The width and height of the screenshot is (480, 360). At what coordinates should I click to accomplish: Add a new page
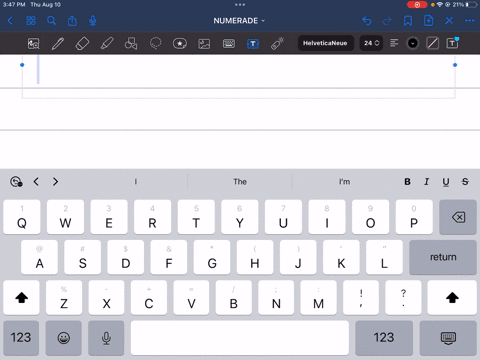coord(428,21)
